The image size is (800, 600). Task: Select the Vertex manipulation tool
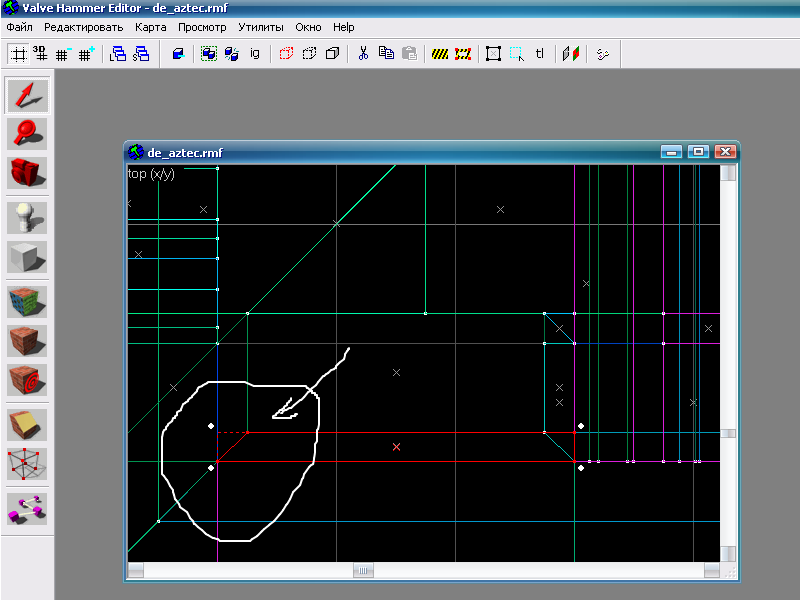point(27,464)
